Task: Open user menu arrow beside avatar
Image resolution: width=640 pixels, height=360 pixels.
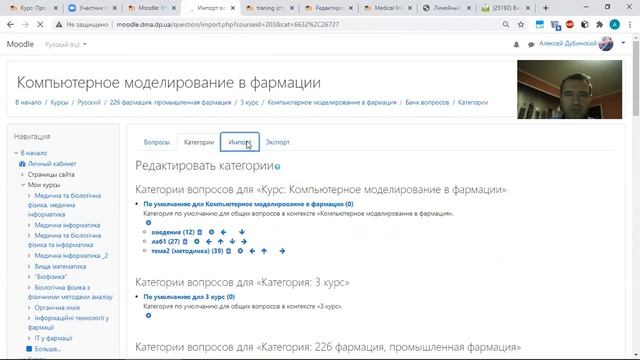Action: [623, 43]
